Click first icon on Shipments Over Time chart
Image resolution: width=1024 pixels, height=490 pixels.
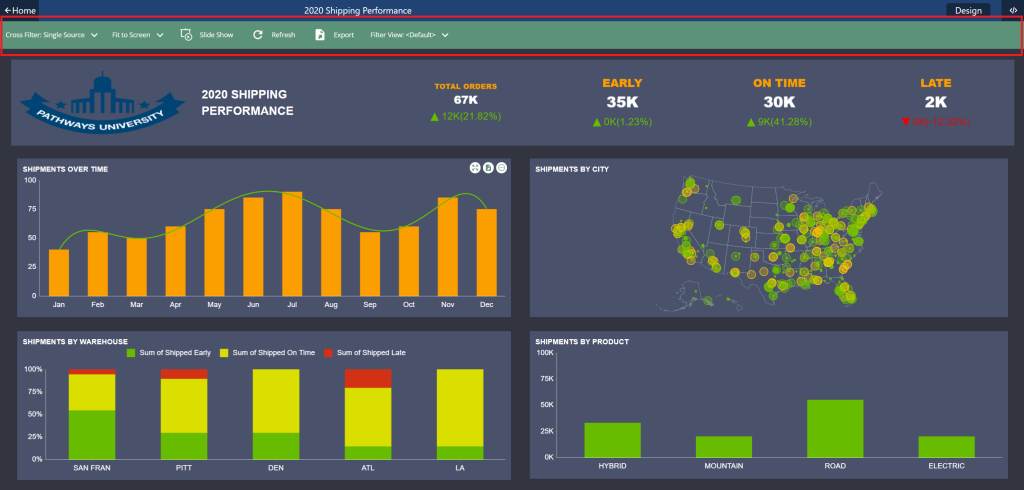[474, 169]
